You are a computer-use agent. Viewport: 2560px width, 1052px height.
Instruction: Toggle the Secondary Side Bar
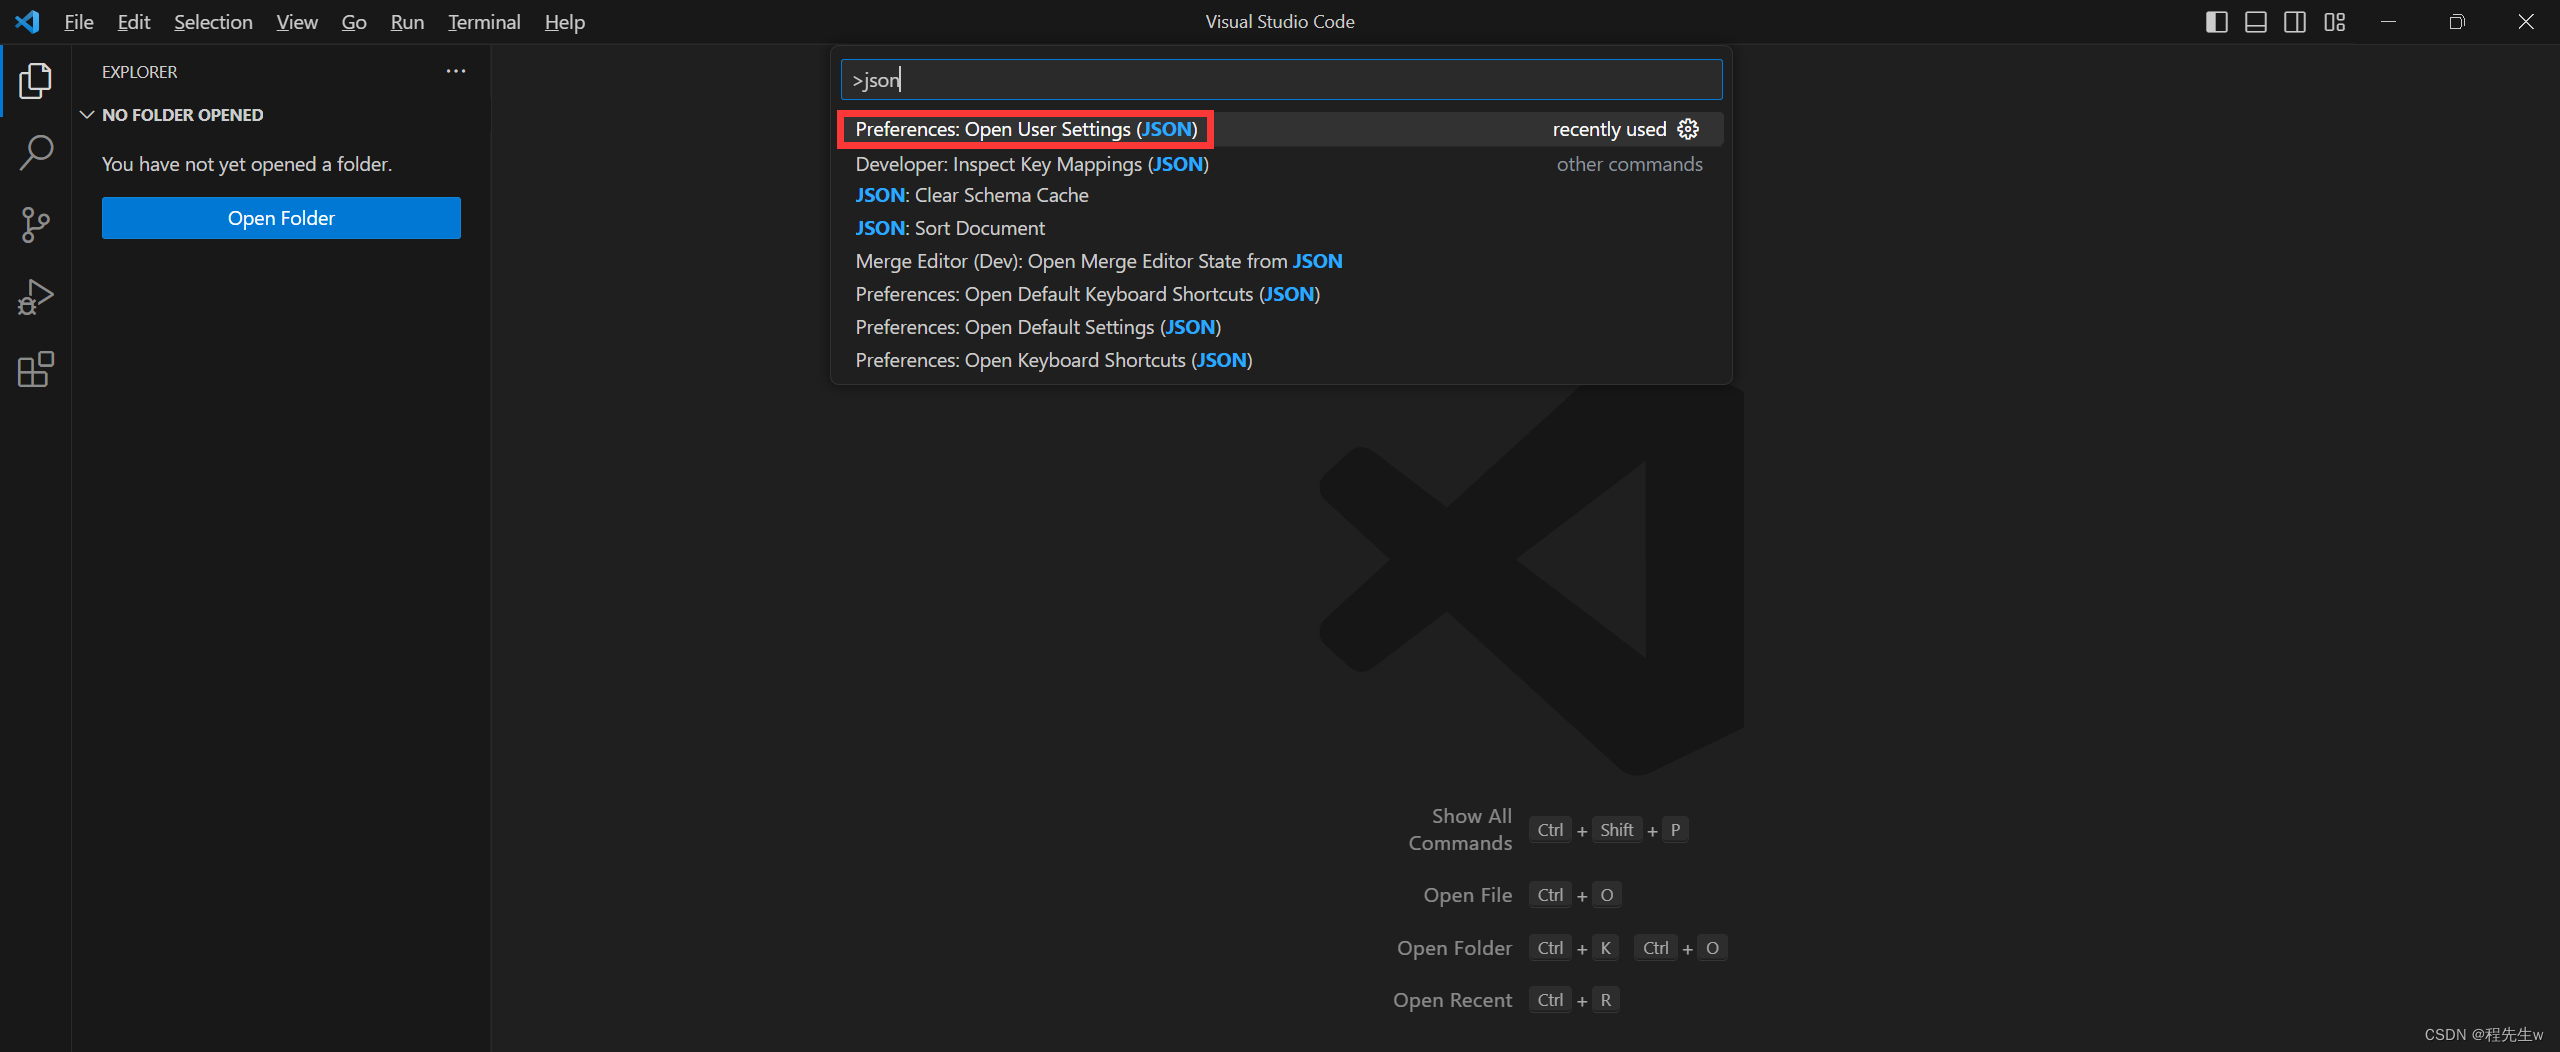click(2295, 21)
